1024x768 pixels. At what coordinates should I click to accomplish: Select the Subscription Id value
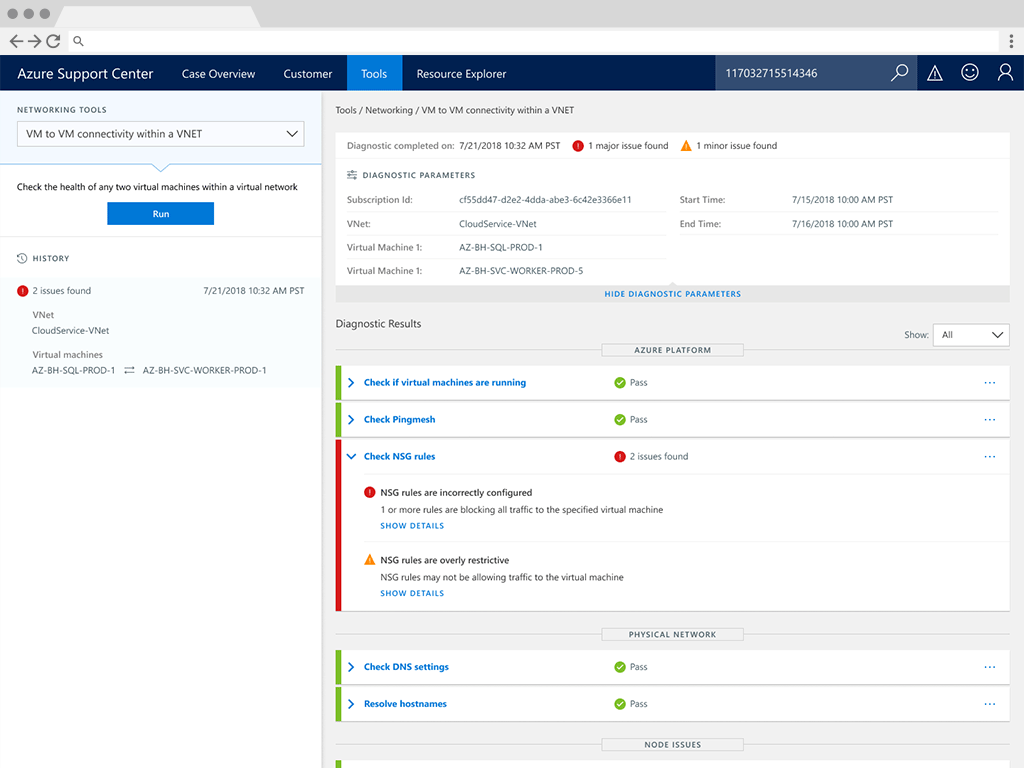[545, 200]
